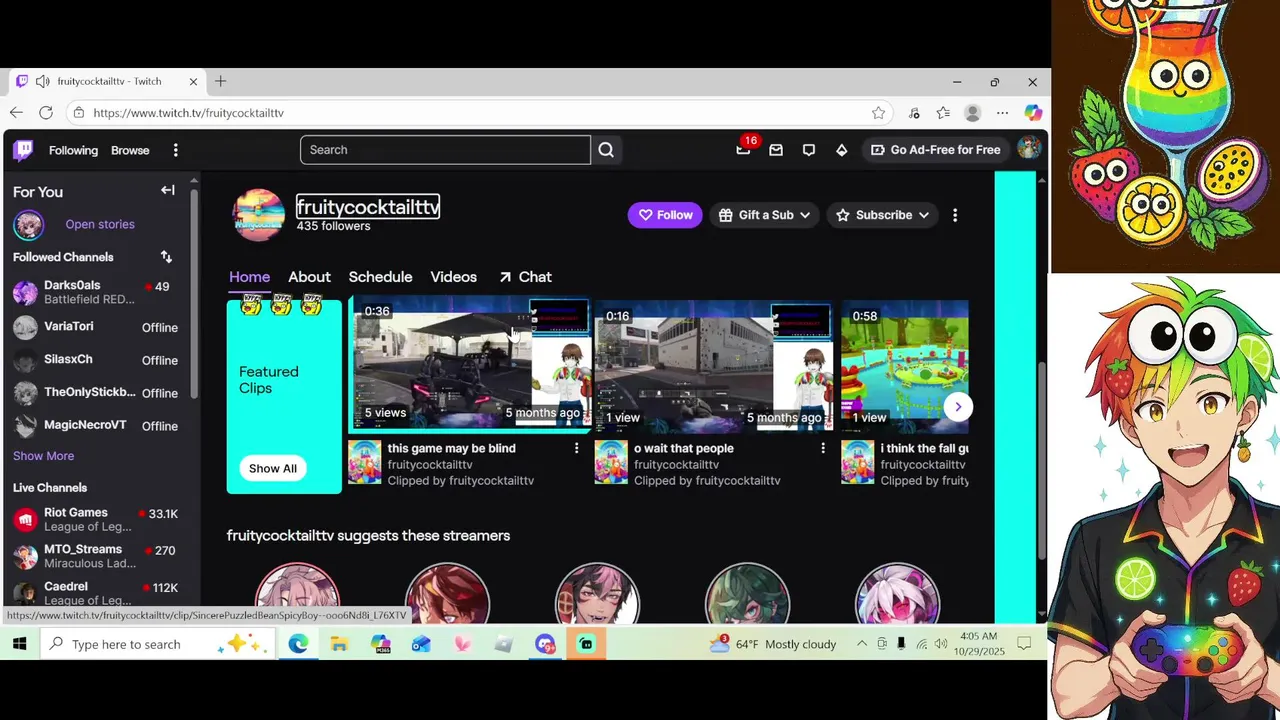Collapse the For You sidebar arrow

(x=168, y=190)
